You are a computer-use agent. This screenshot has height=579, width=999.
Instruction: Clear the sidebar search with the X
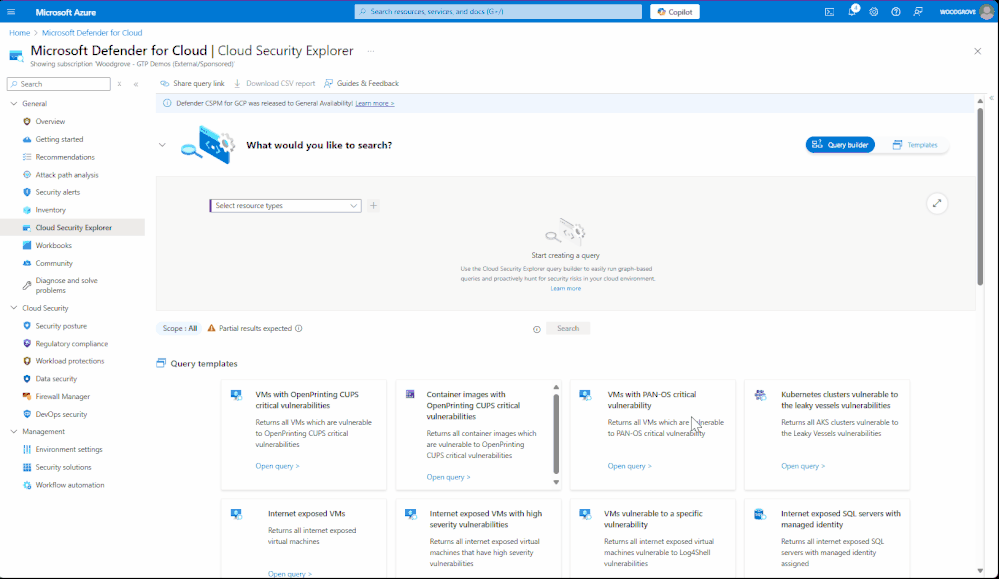(119, 84)
